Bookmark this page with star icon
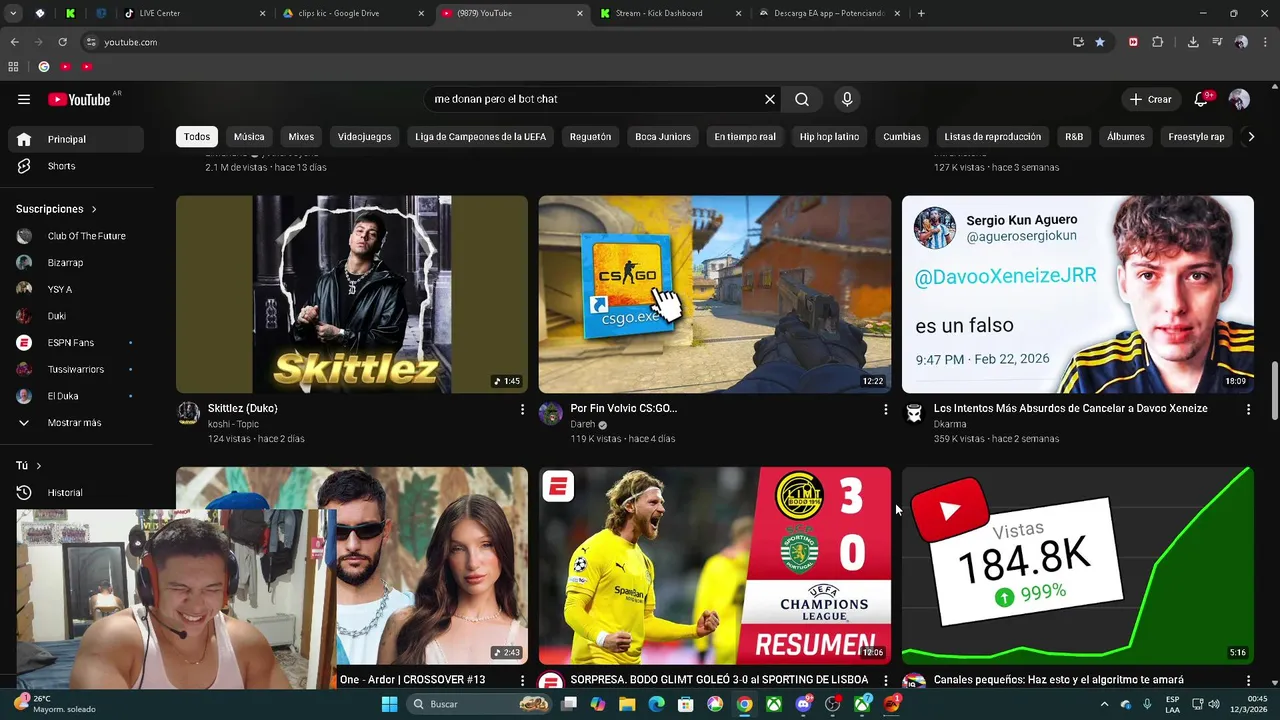Viewport: 1280px width, 720px height. (1100, 42)
